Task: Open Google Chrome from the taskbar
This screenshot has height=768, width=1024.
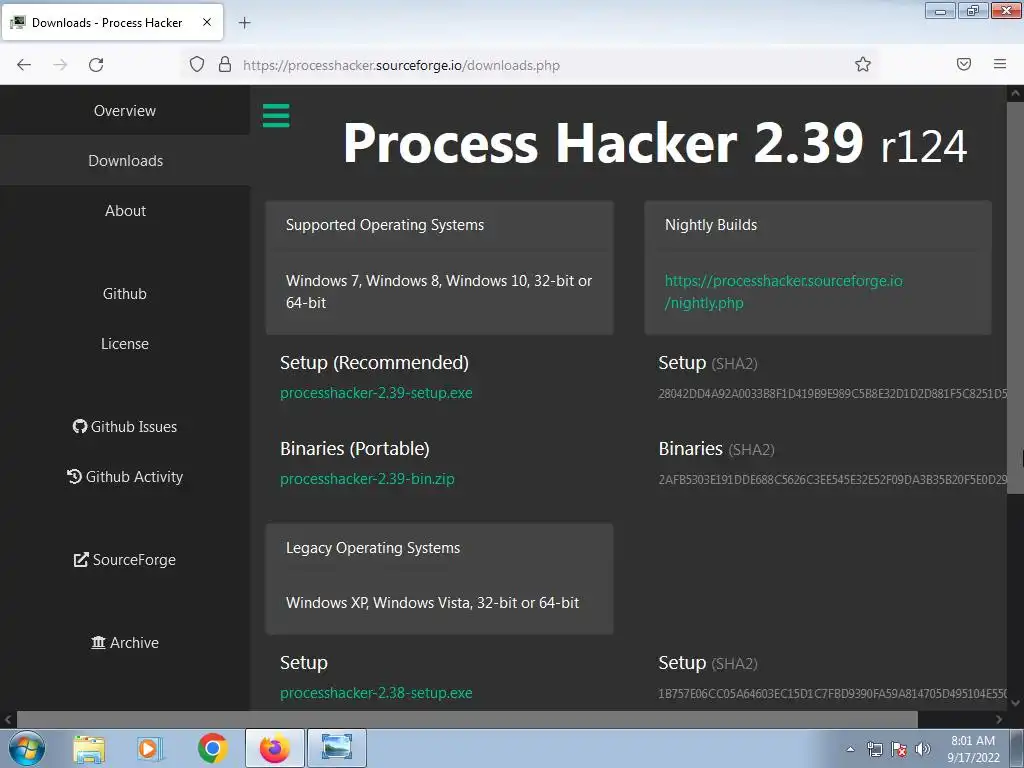Action: point(212,748)
